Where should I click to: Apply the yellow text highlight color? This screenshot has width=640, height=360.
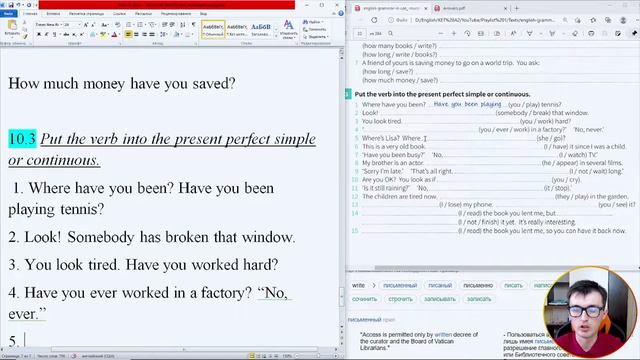click(103, 35)
